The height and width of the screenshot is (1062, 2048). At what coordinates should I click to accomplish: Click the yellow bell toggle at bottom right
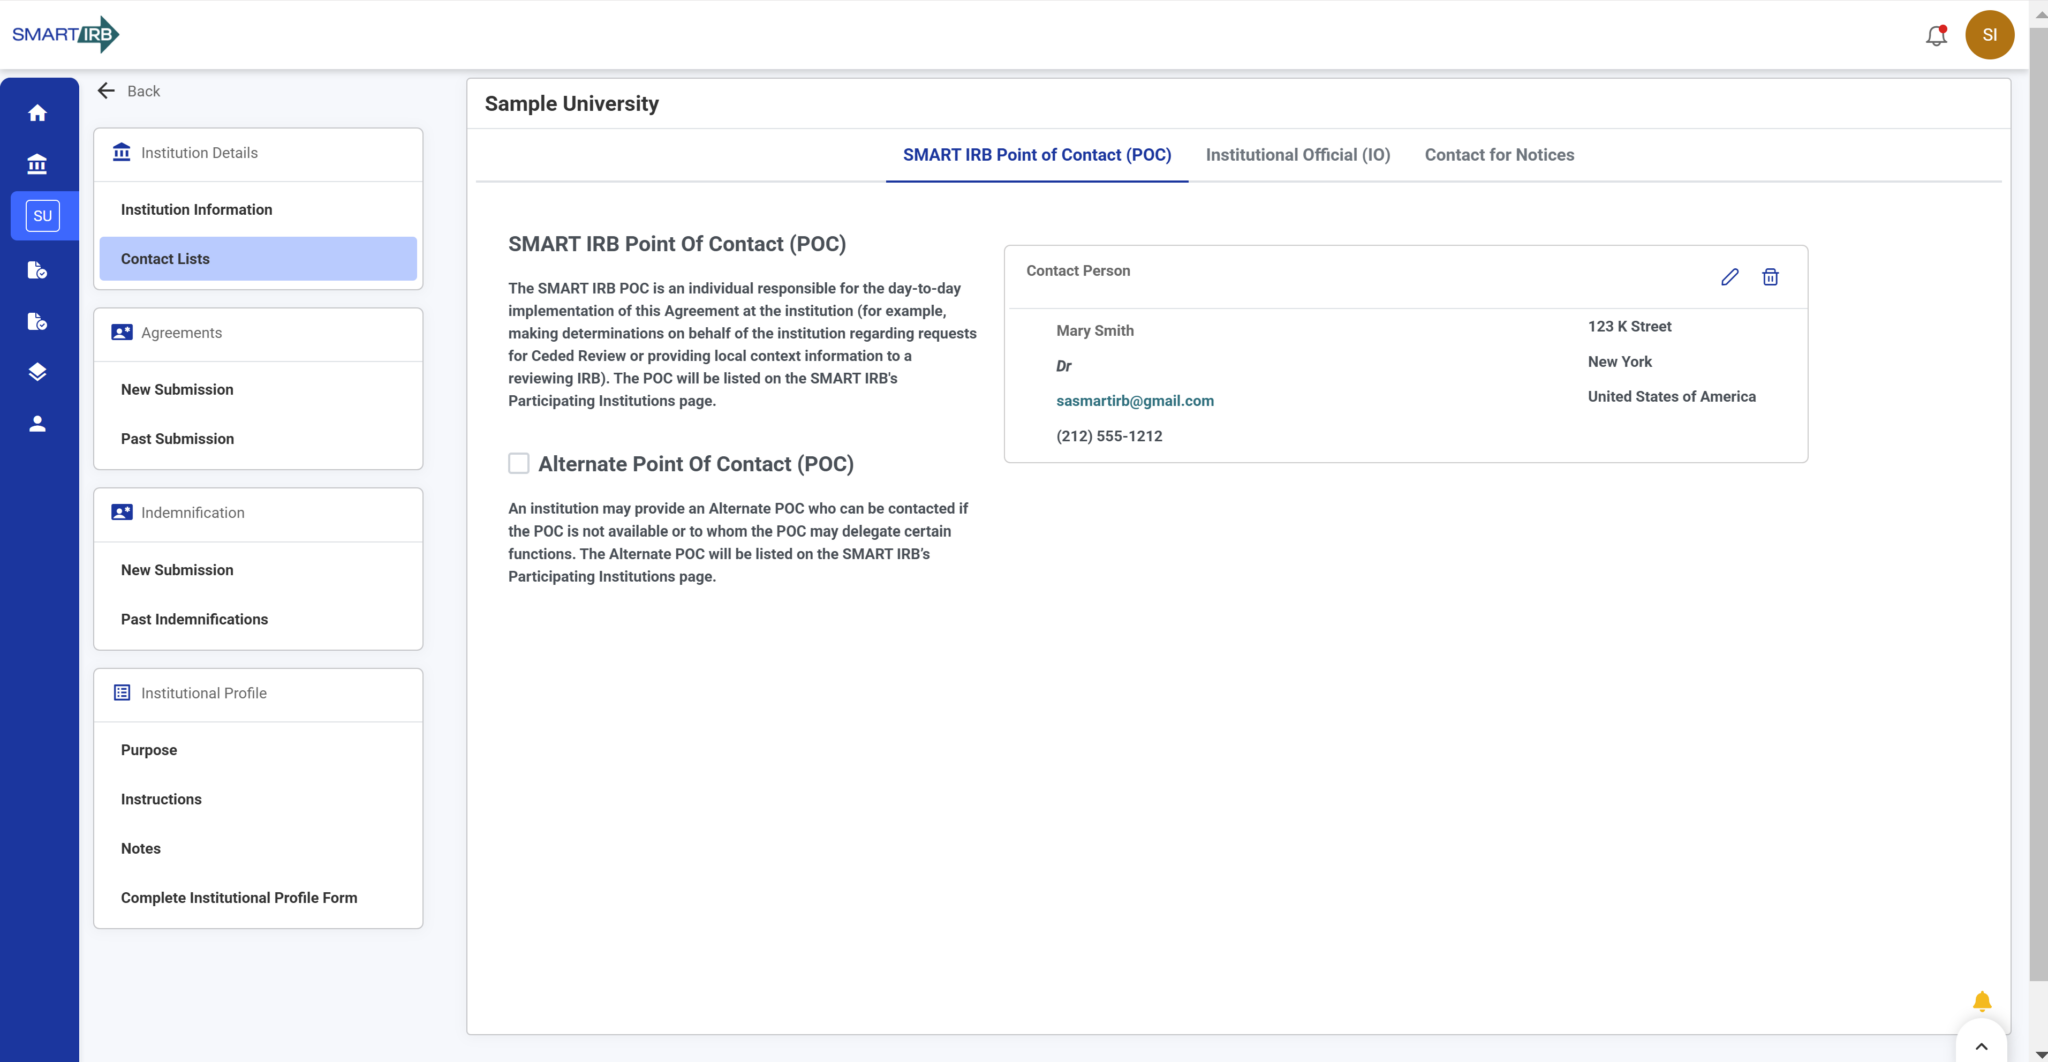coord(1981,999)
